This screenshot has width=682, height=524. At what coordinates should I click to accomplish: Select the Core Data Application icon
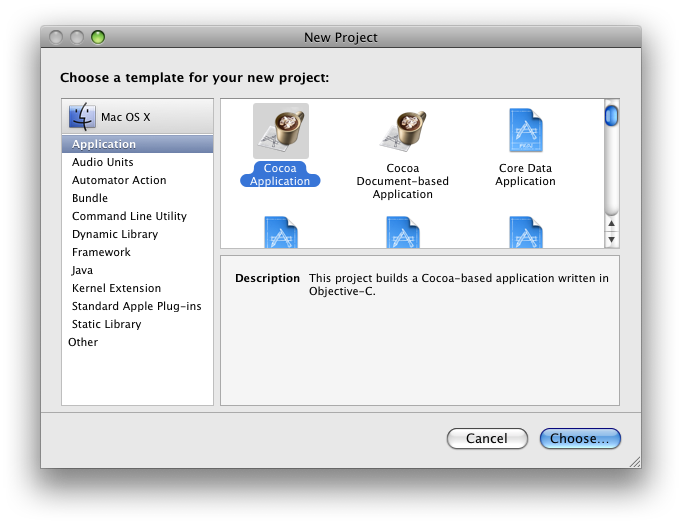526,130
